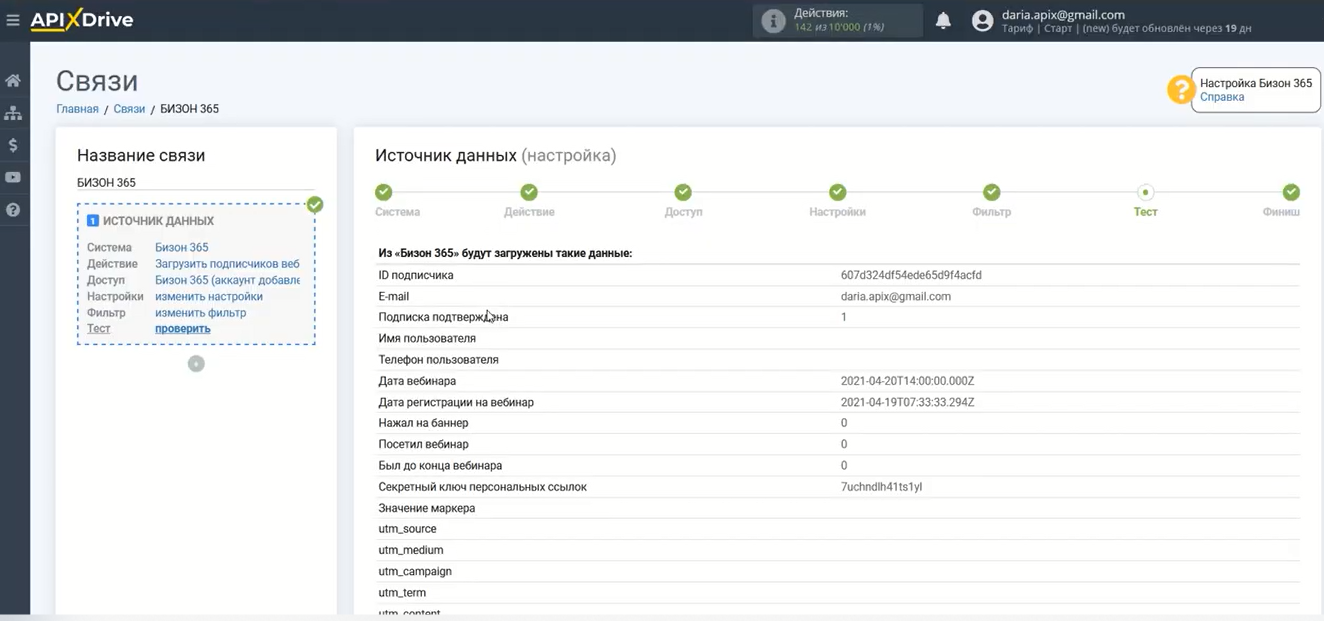Viewport: 1324px width, 621px height.
Task: Click the Бизон 365 (аккаунт) access link
Action: (x=227, y=280)
